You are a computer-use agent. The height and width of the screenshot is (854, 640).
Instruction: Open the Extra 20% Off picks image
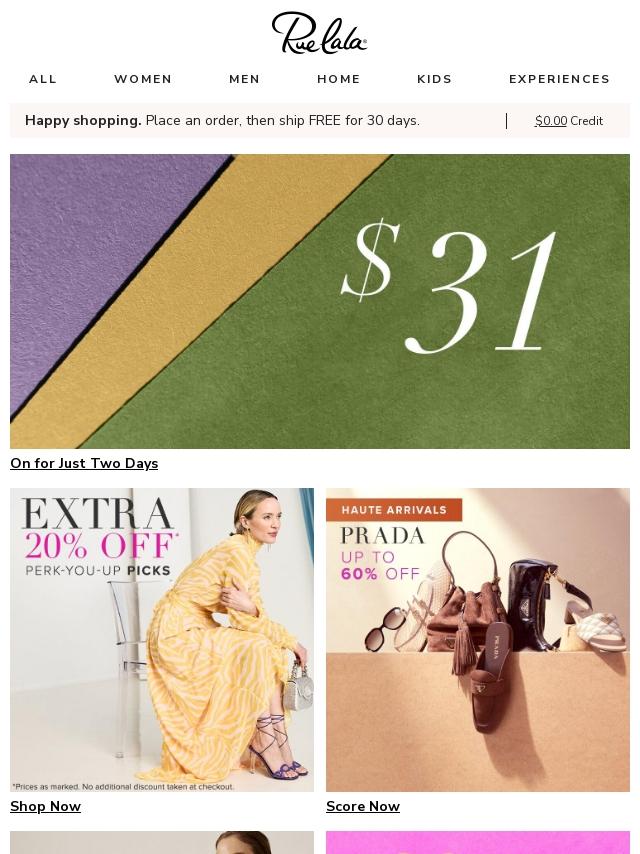click(162, 639)
